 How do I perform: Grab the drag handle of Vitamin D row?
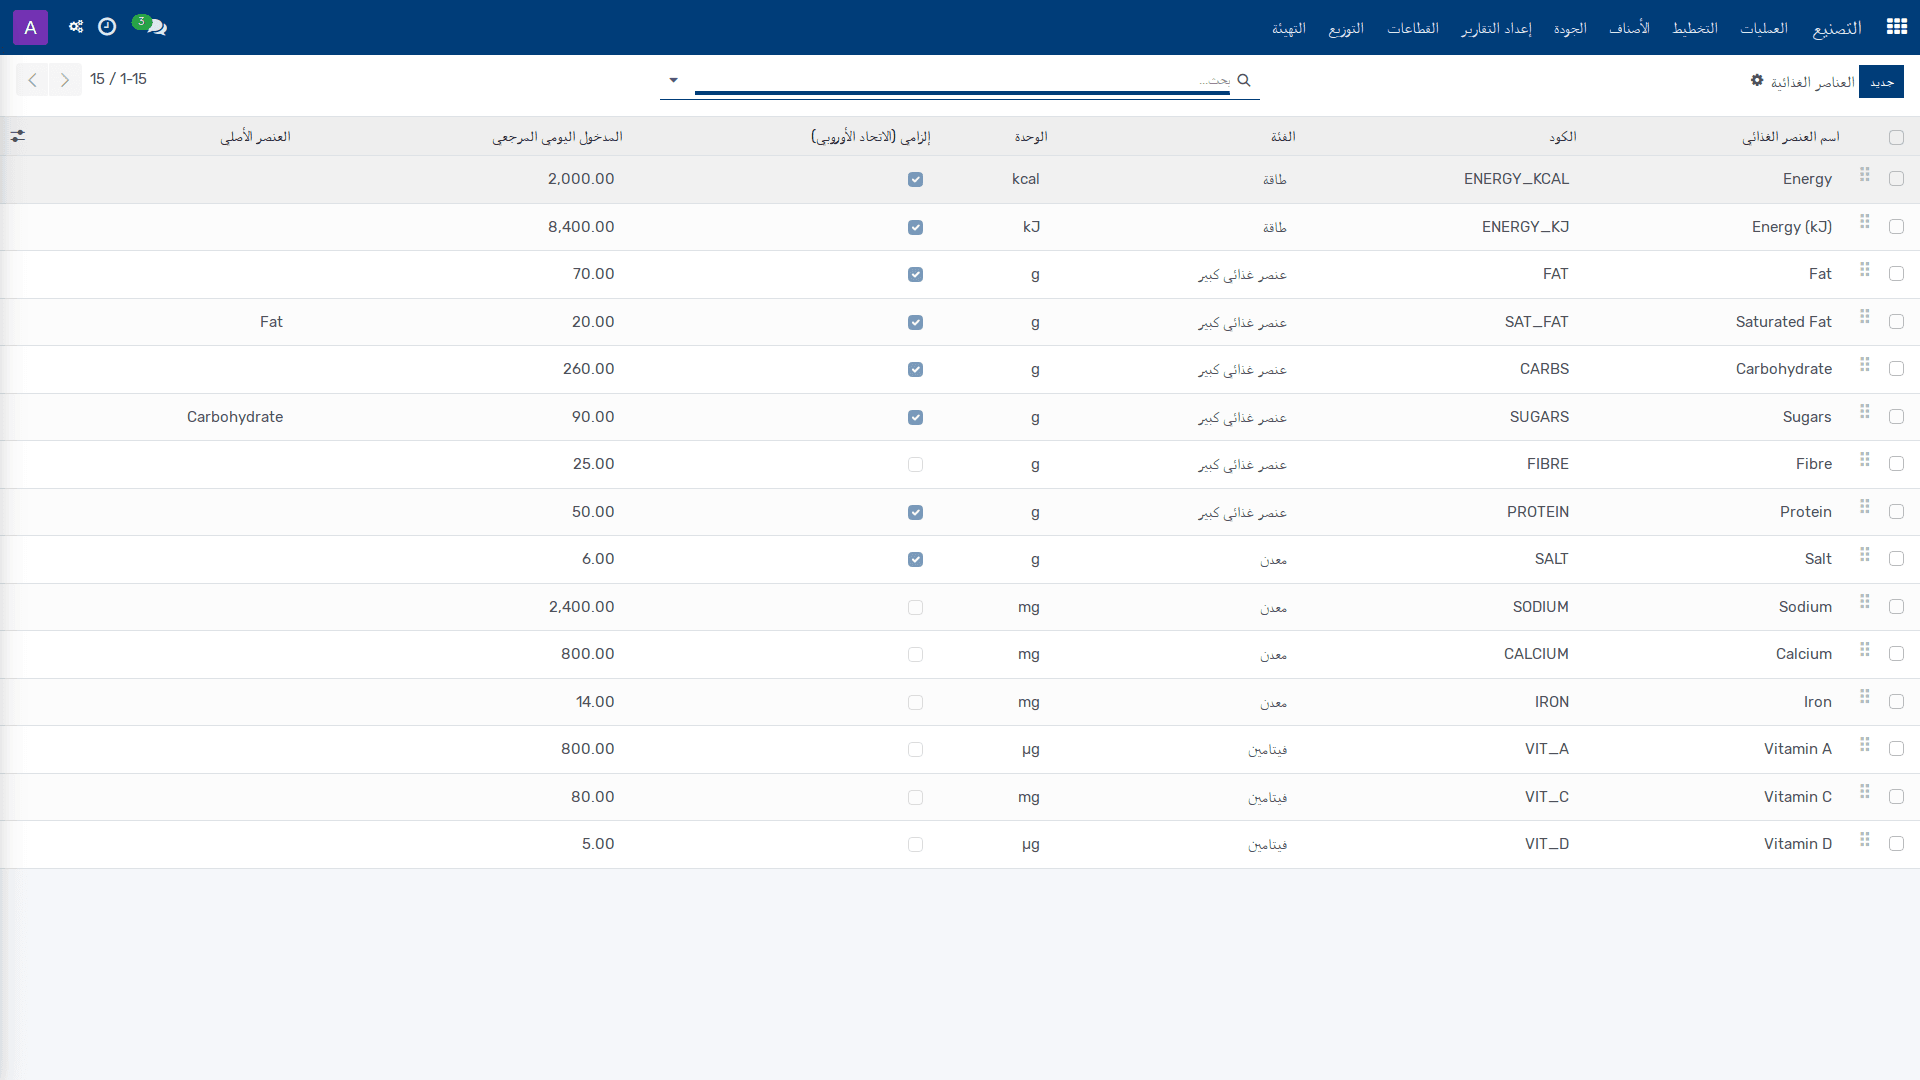point(1865,840)
